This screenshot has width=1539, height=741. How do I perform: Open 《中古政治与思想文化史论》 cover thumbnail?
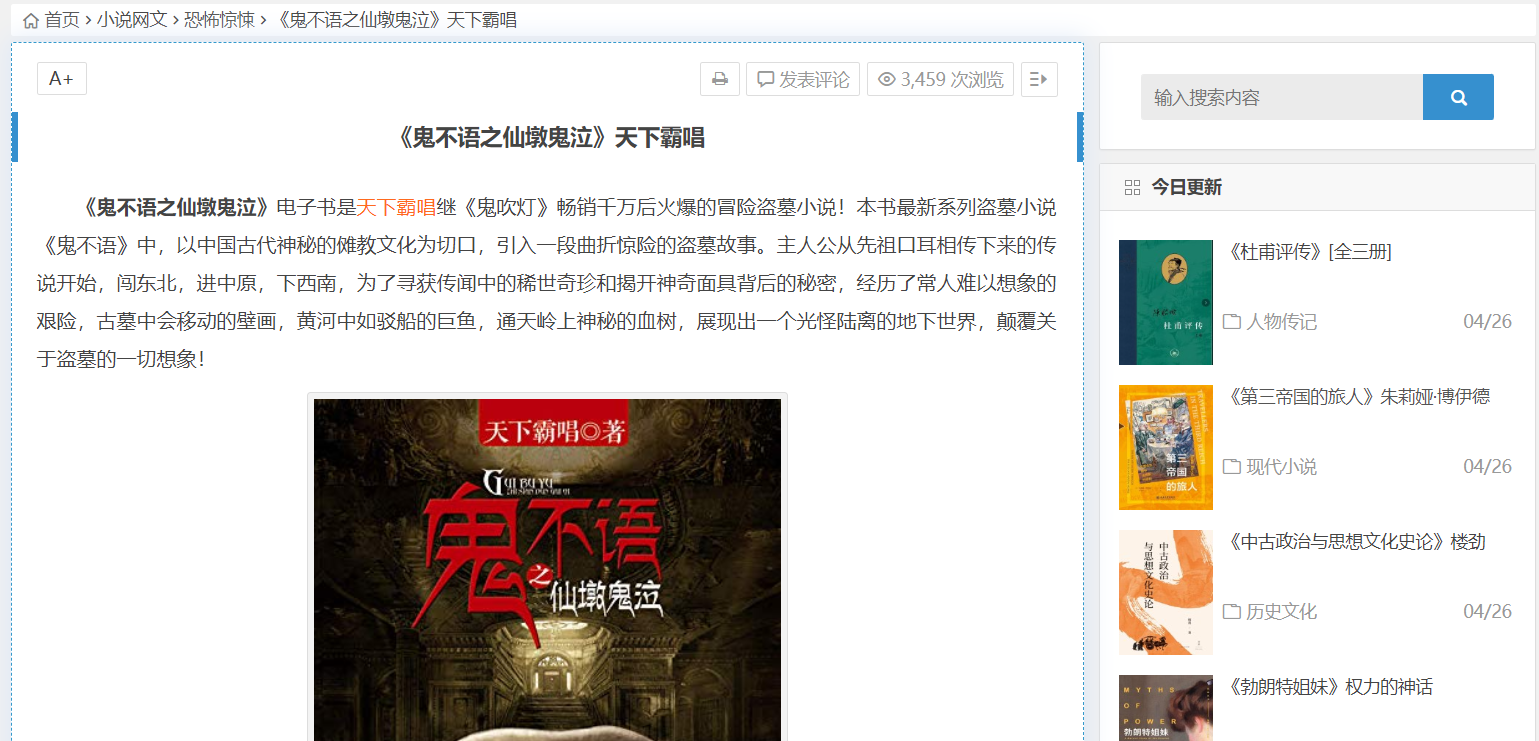tap(1166, 592)
